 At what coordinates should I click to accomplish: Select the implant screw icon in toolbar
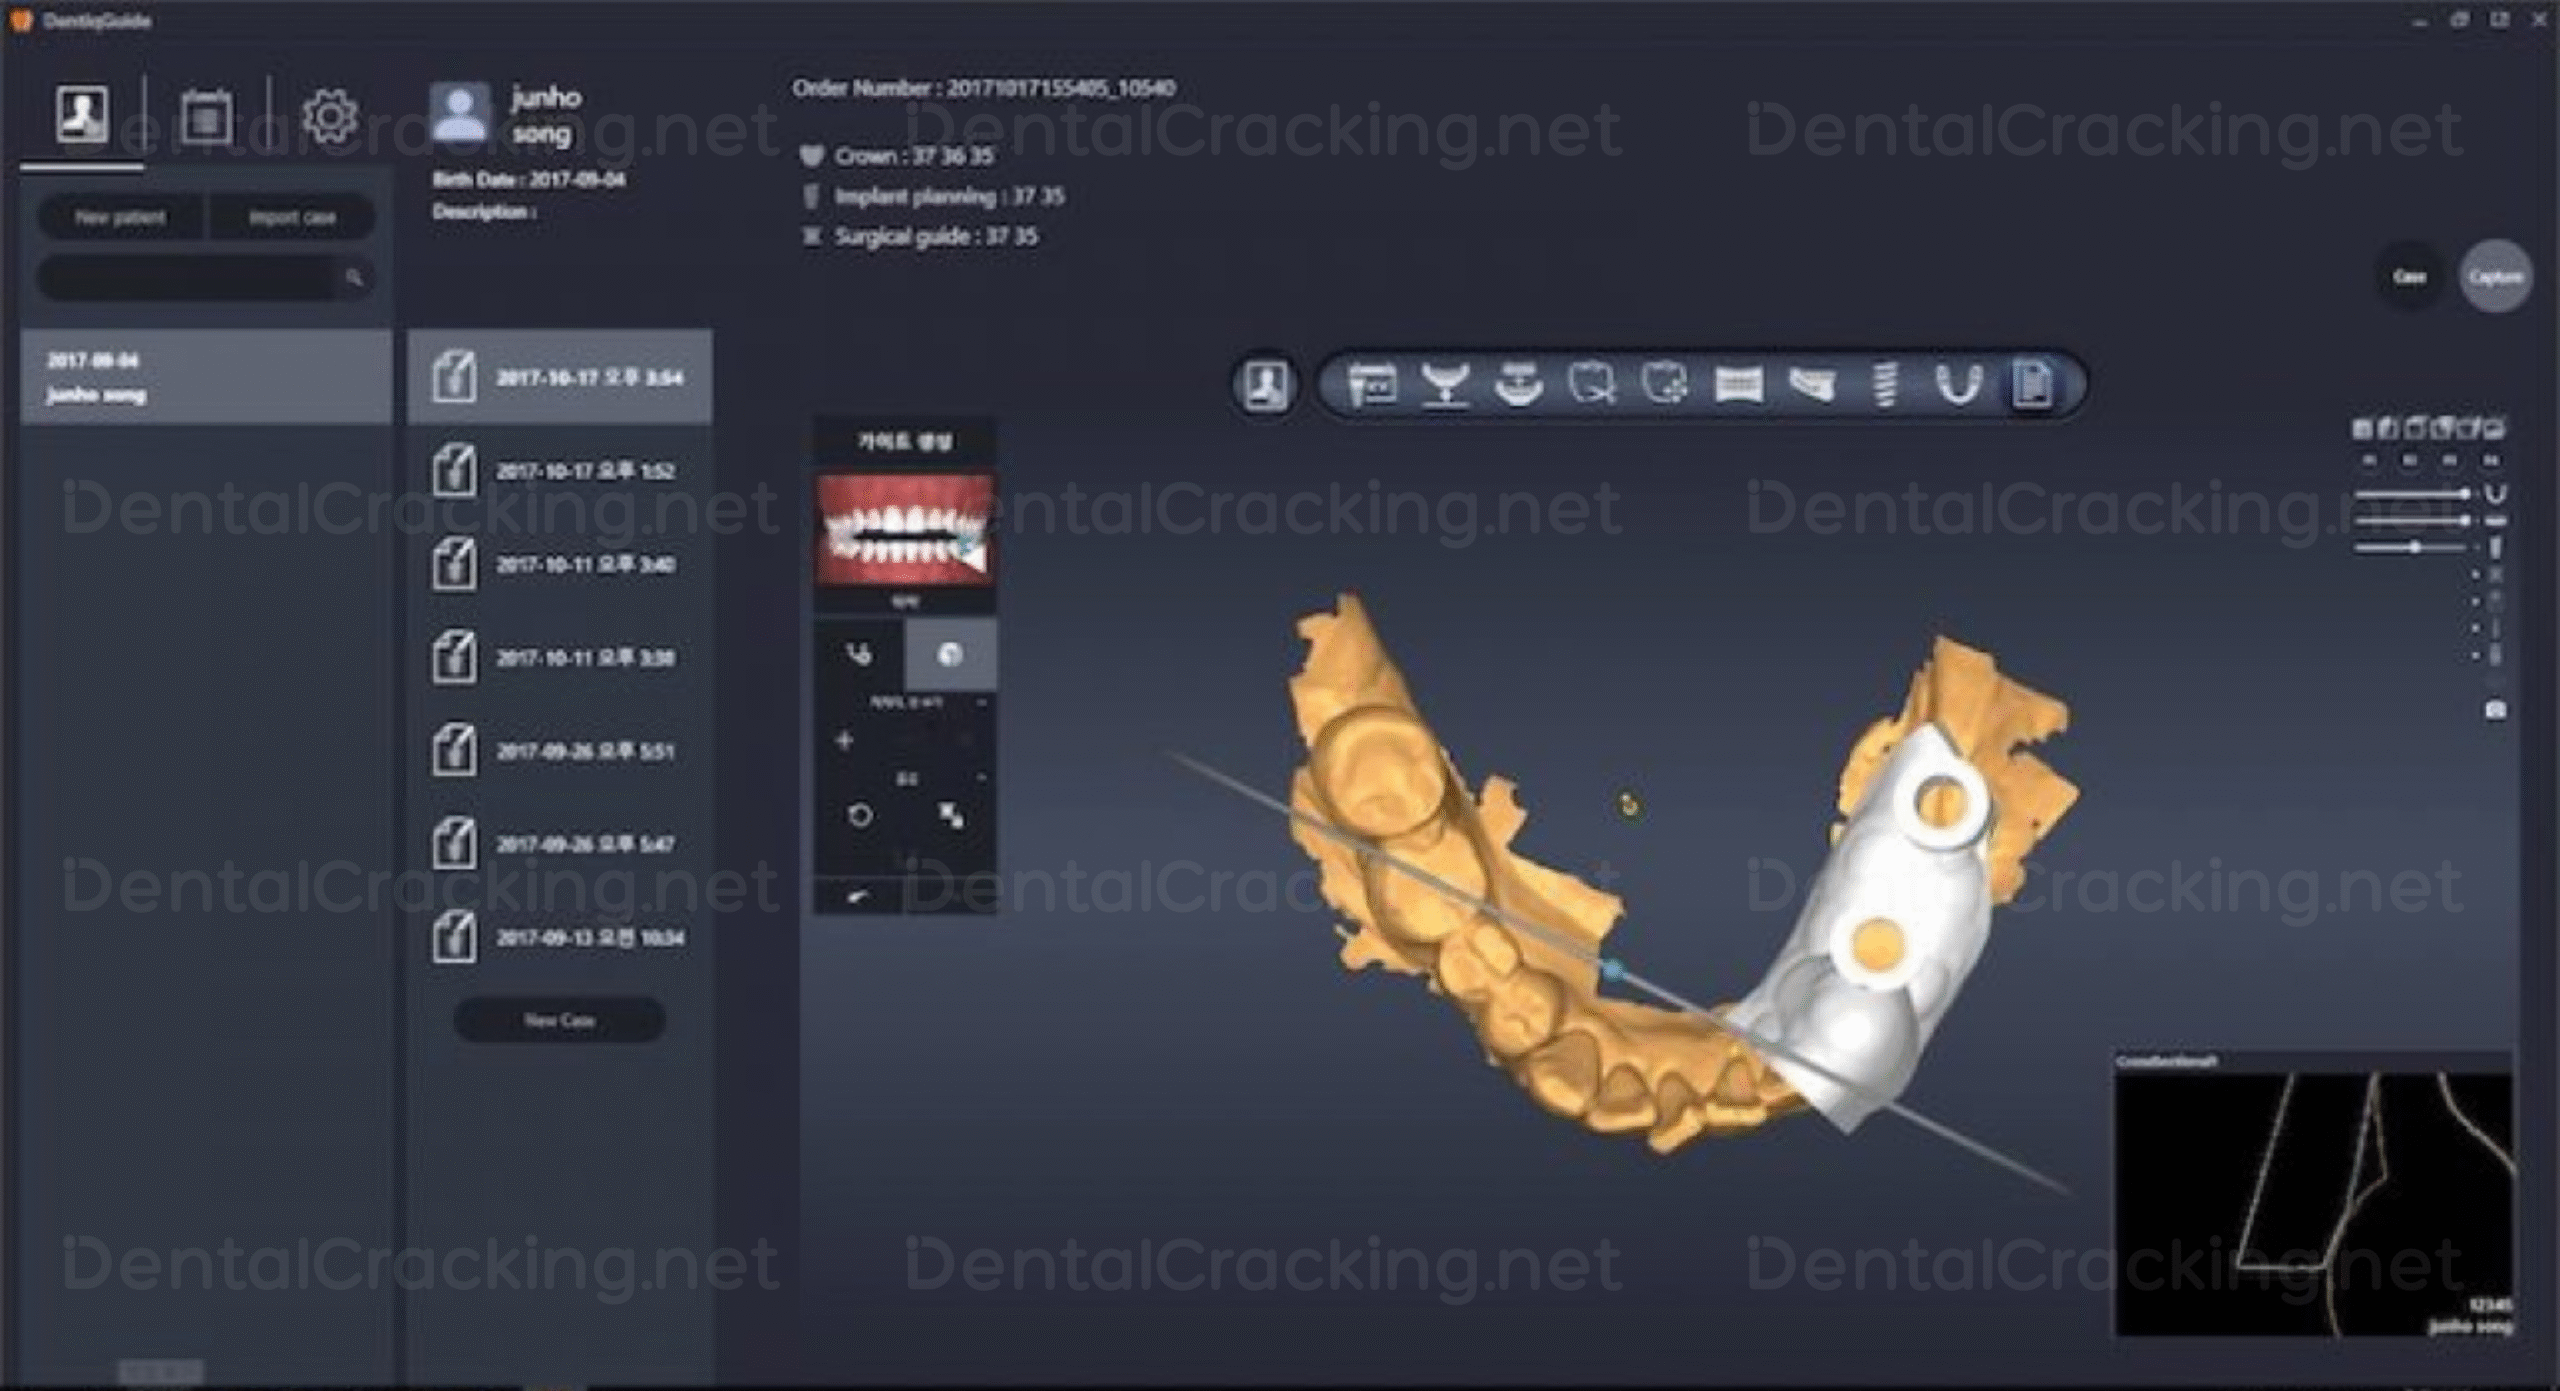(x=1885, y=385)
